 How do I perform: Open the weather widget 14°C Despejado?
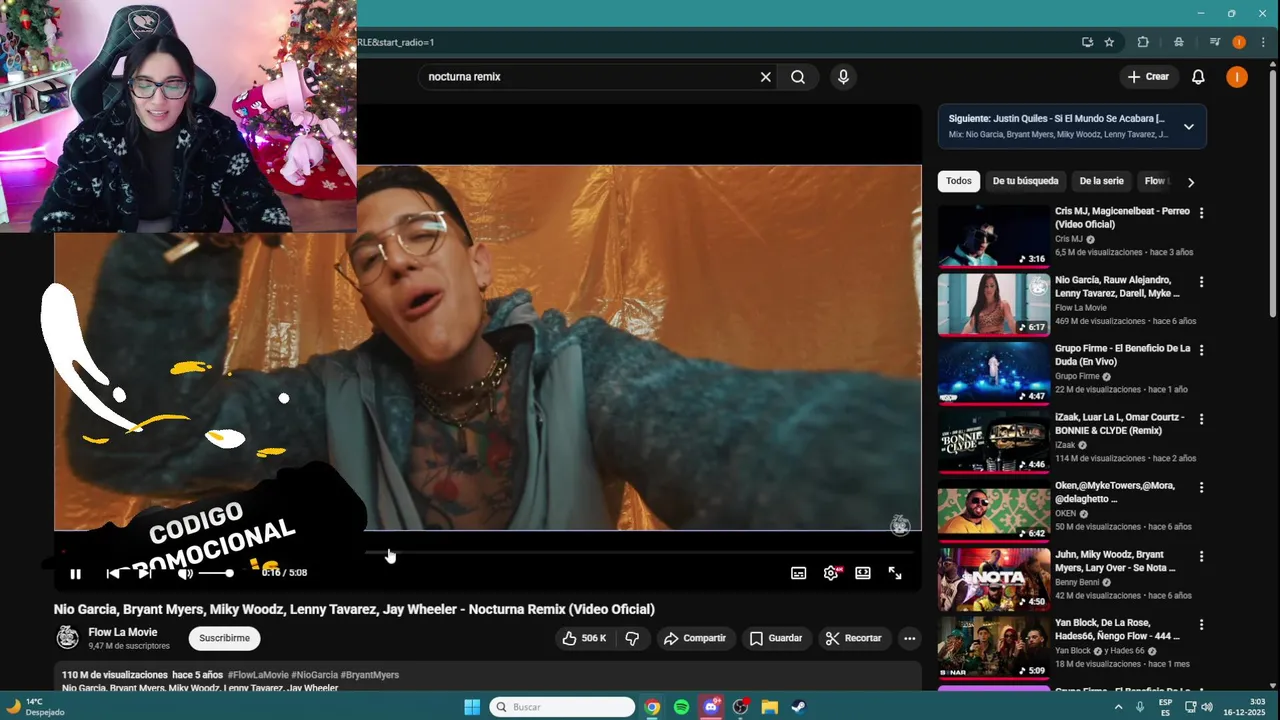tap(36, 707)
